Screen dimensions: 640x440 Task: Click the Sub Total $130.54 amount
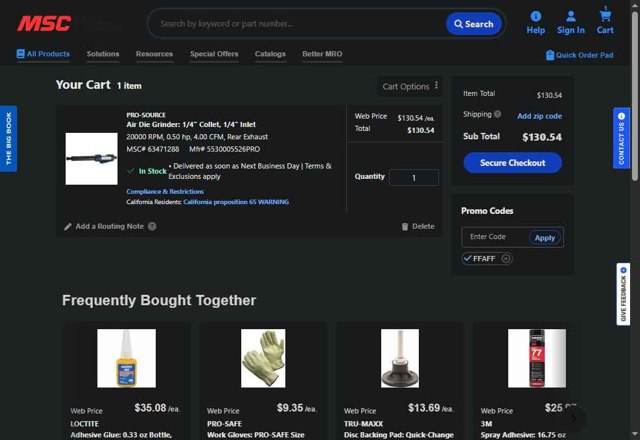[x=542, y=137]
